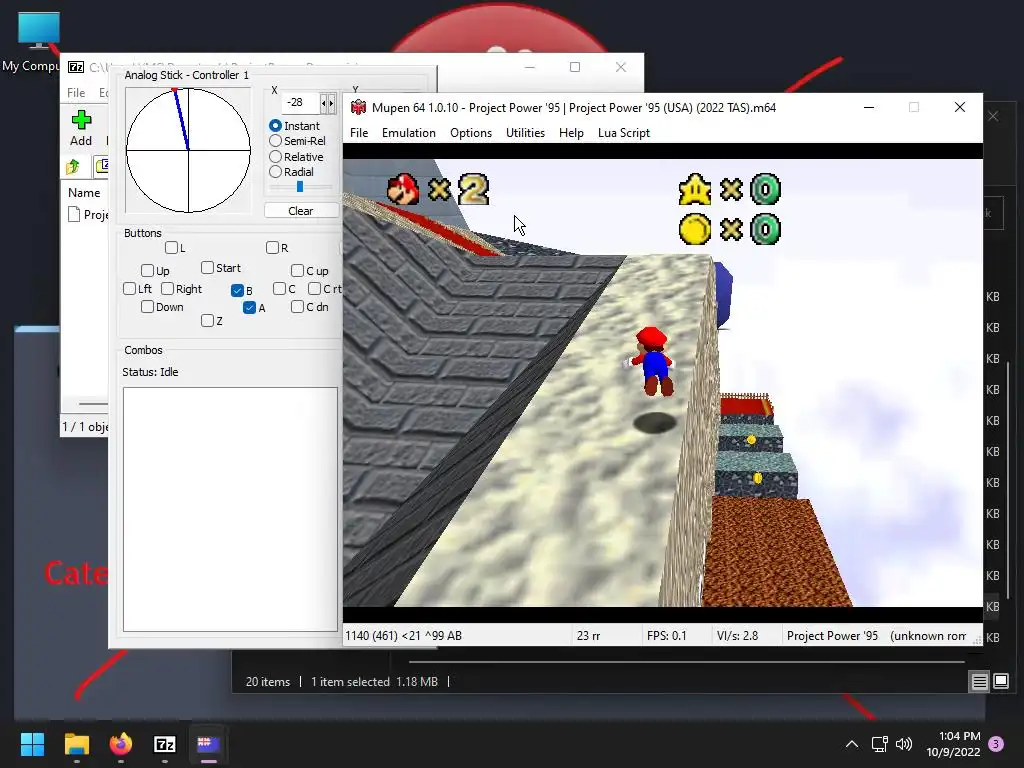Decrease X value with left stepper arrow
Screen dimensions: 1024x768
(x=324, y=103)
